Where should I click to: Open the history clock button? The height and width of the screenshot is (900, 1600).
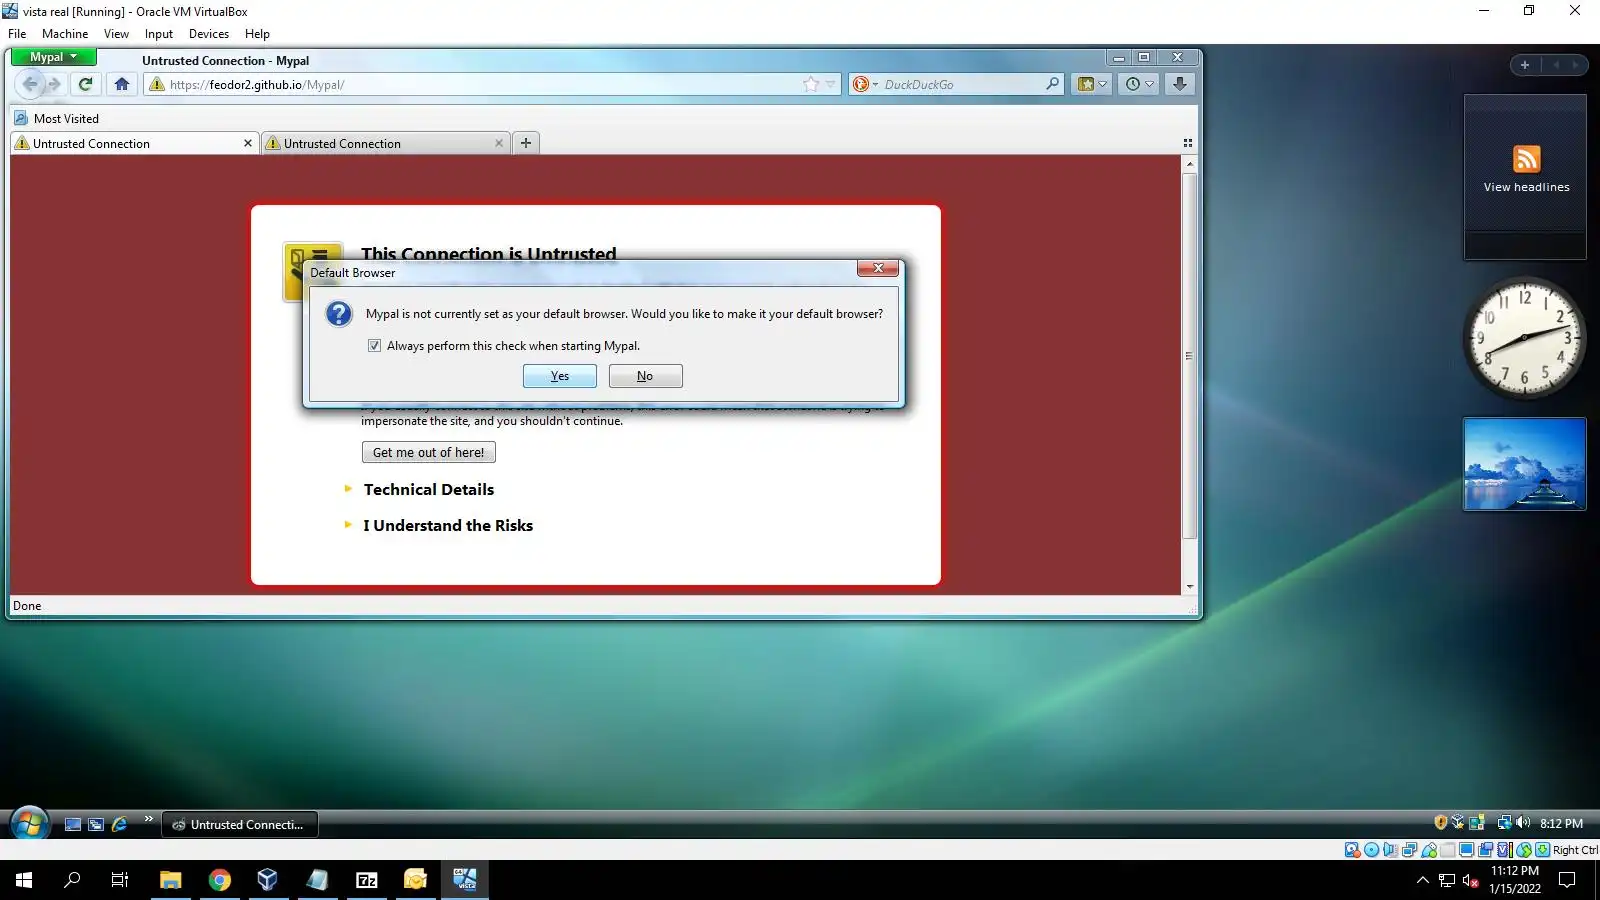tap(1139, 84)
